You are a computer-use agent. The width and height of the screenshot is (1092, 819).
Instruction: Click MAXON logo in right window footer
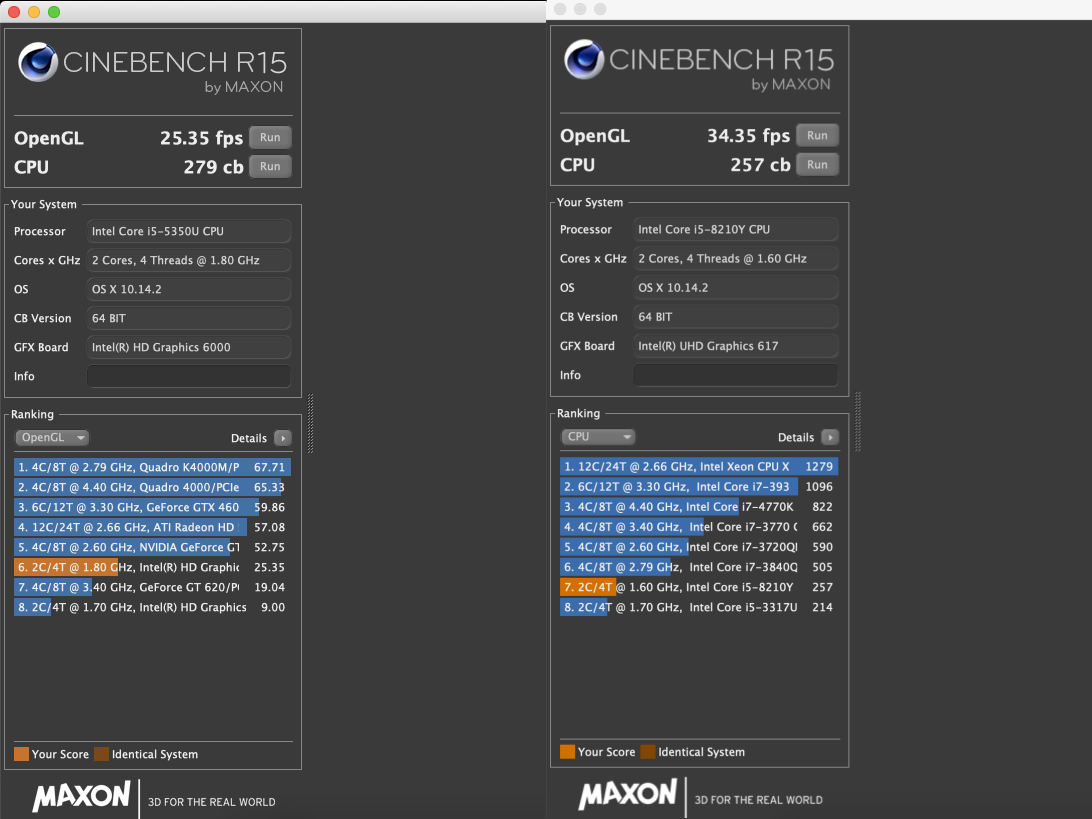tap(627, 795)
